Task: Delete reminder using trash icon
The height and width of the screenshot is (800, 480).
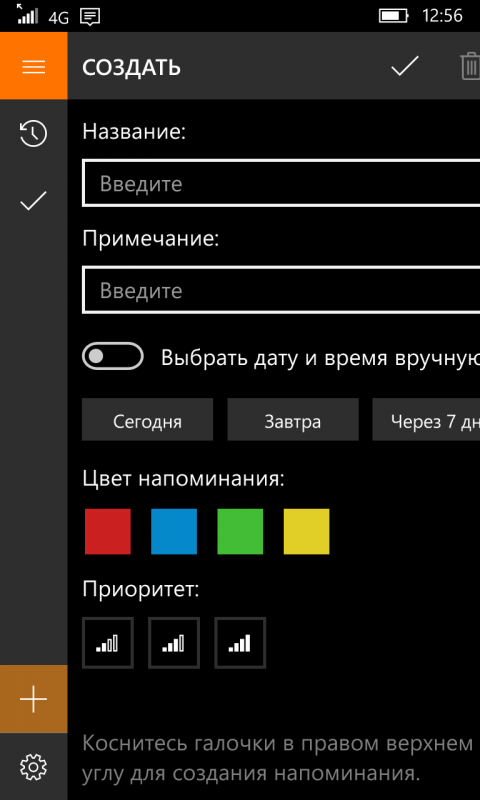Action: [x=470, y=66]
